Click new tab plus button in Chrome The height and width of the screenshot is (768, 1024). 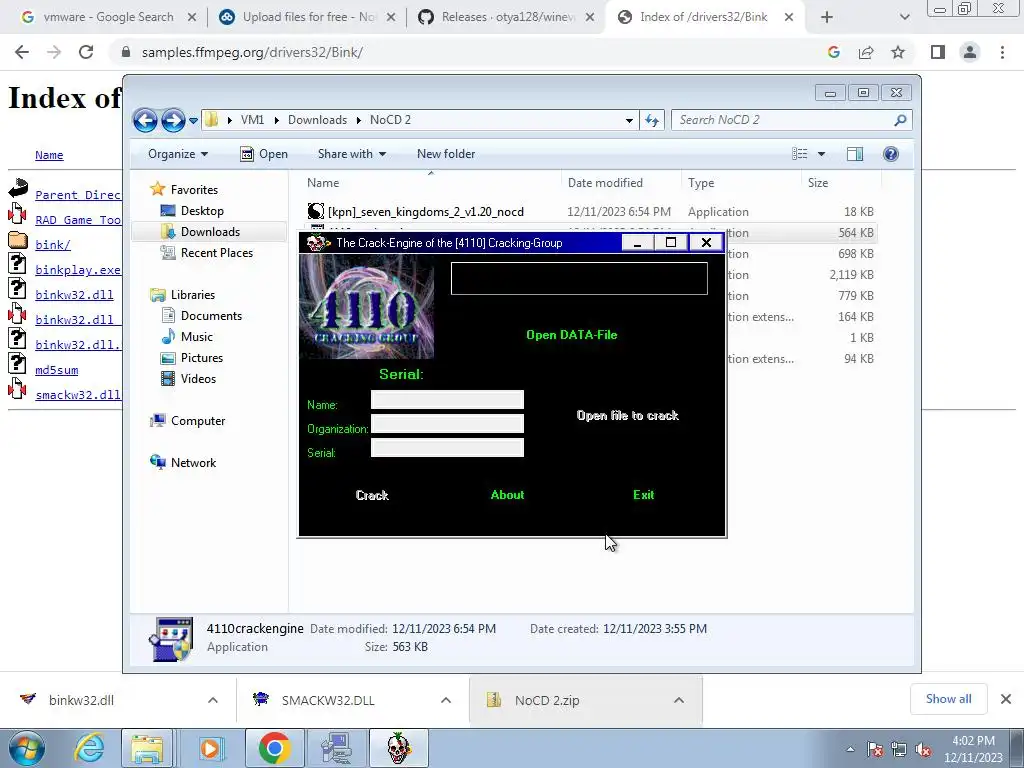[827, 18]
